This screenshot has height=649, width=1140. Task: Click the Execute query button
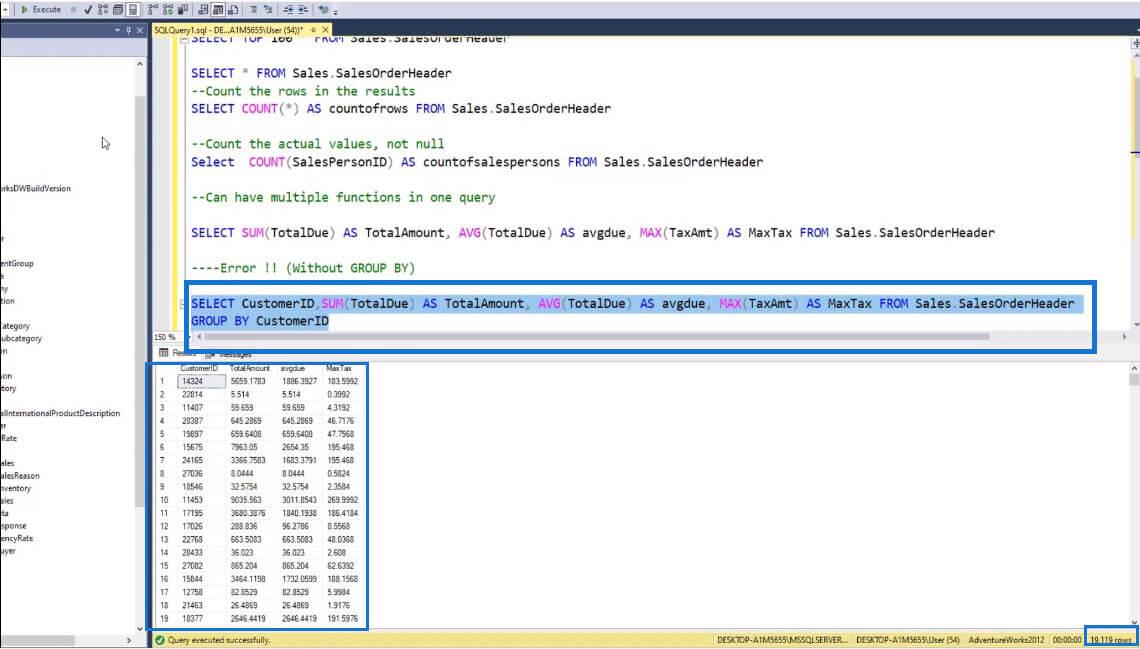pyautogui.click(x=41, y=9)
